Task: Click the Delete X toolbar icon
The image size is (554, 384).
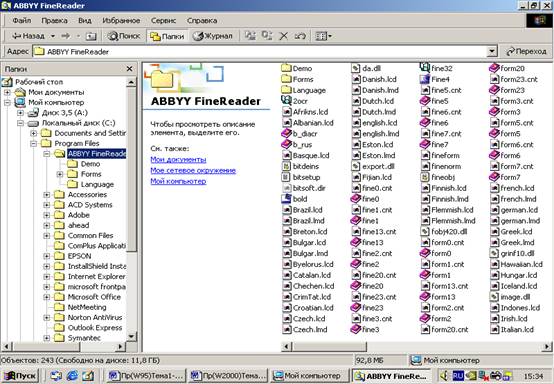Action: tap(283, 36)
